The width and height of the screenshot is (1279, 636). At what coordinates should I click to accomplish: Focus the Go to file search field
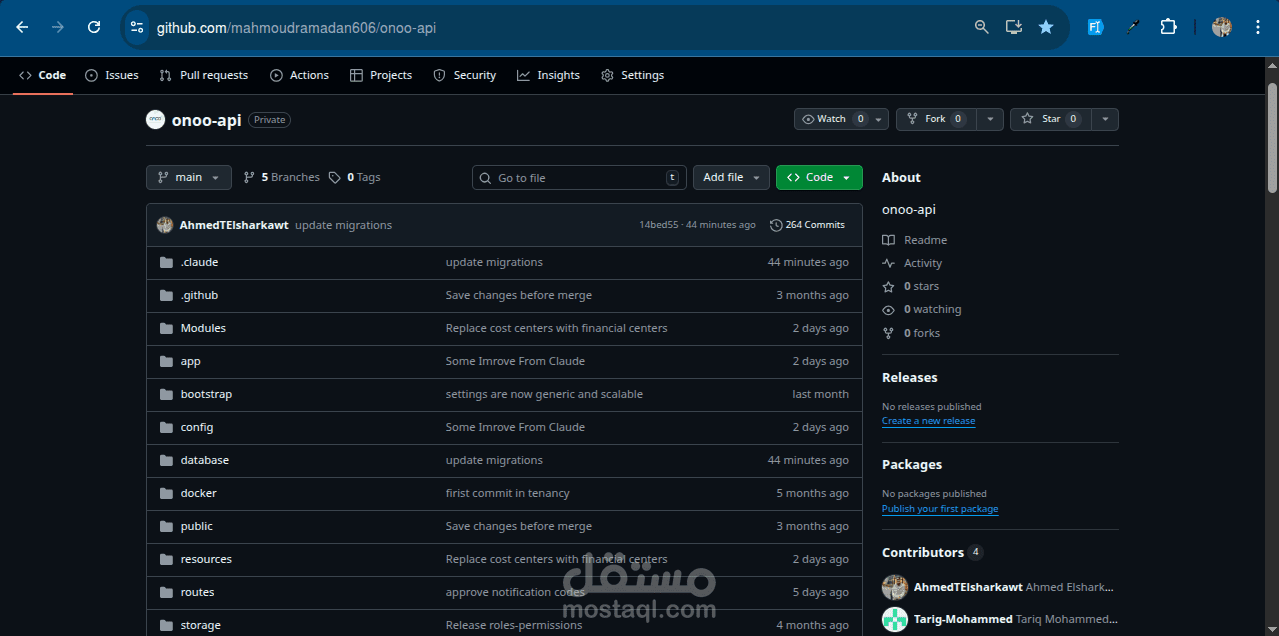click(x=579, y=177)
